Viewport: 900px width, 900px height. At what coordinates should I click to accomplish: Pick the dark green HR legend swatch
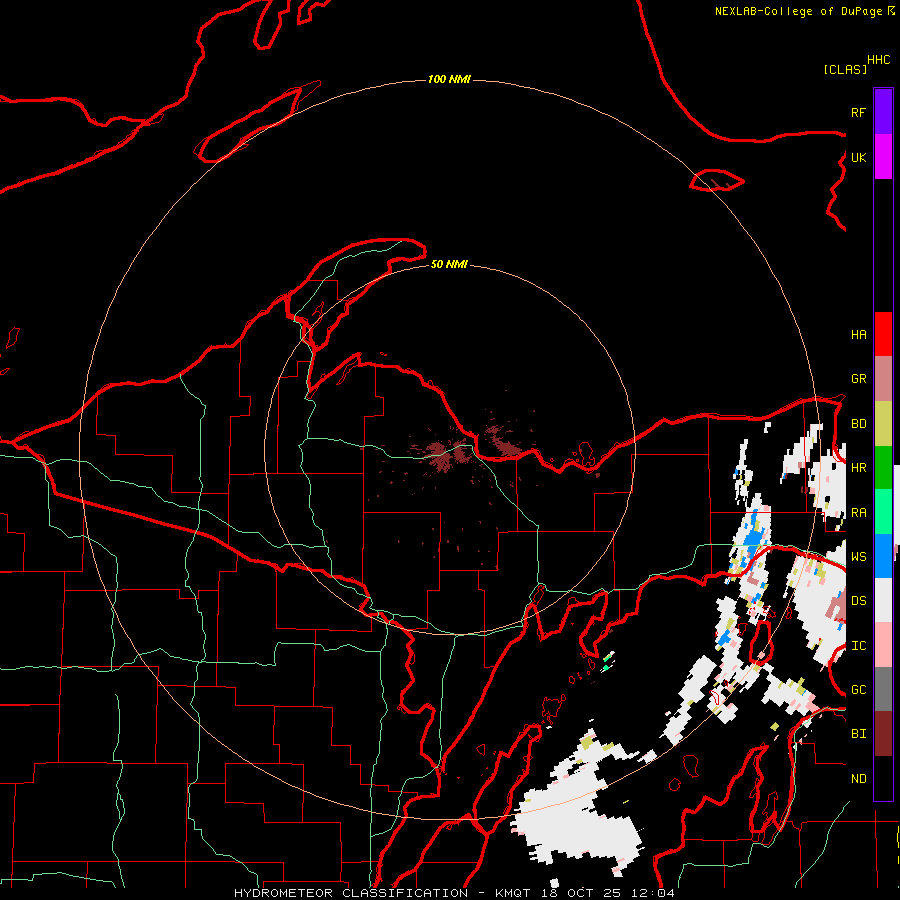[883, 468]
